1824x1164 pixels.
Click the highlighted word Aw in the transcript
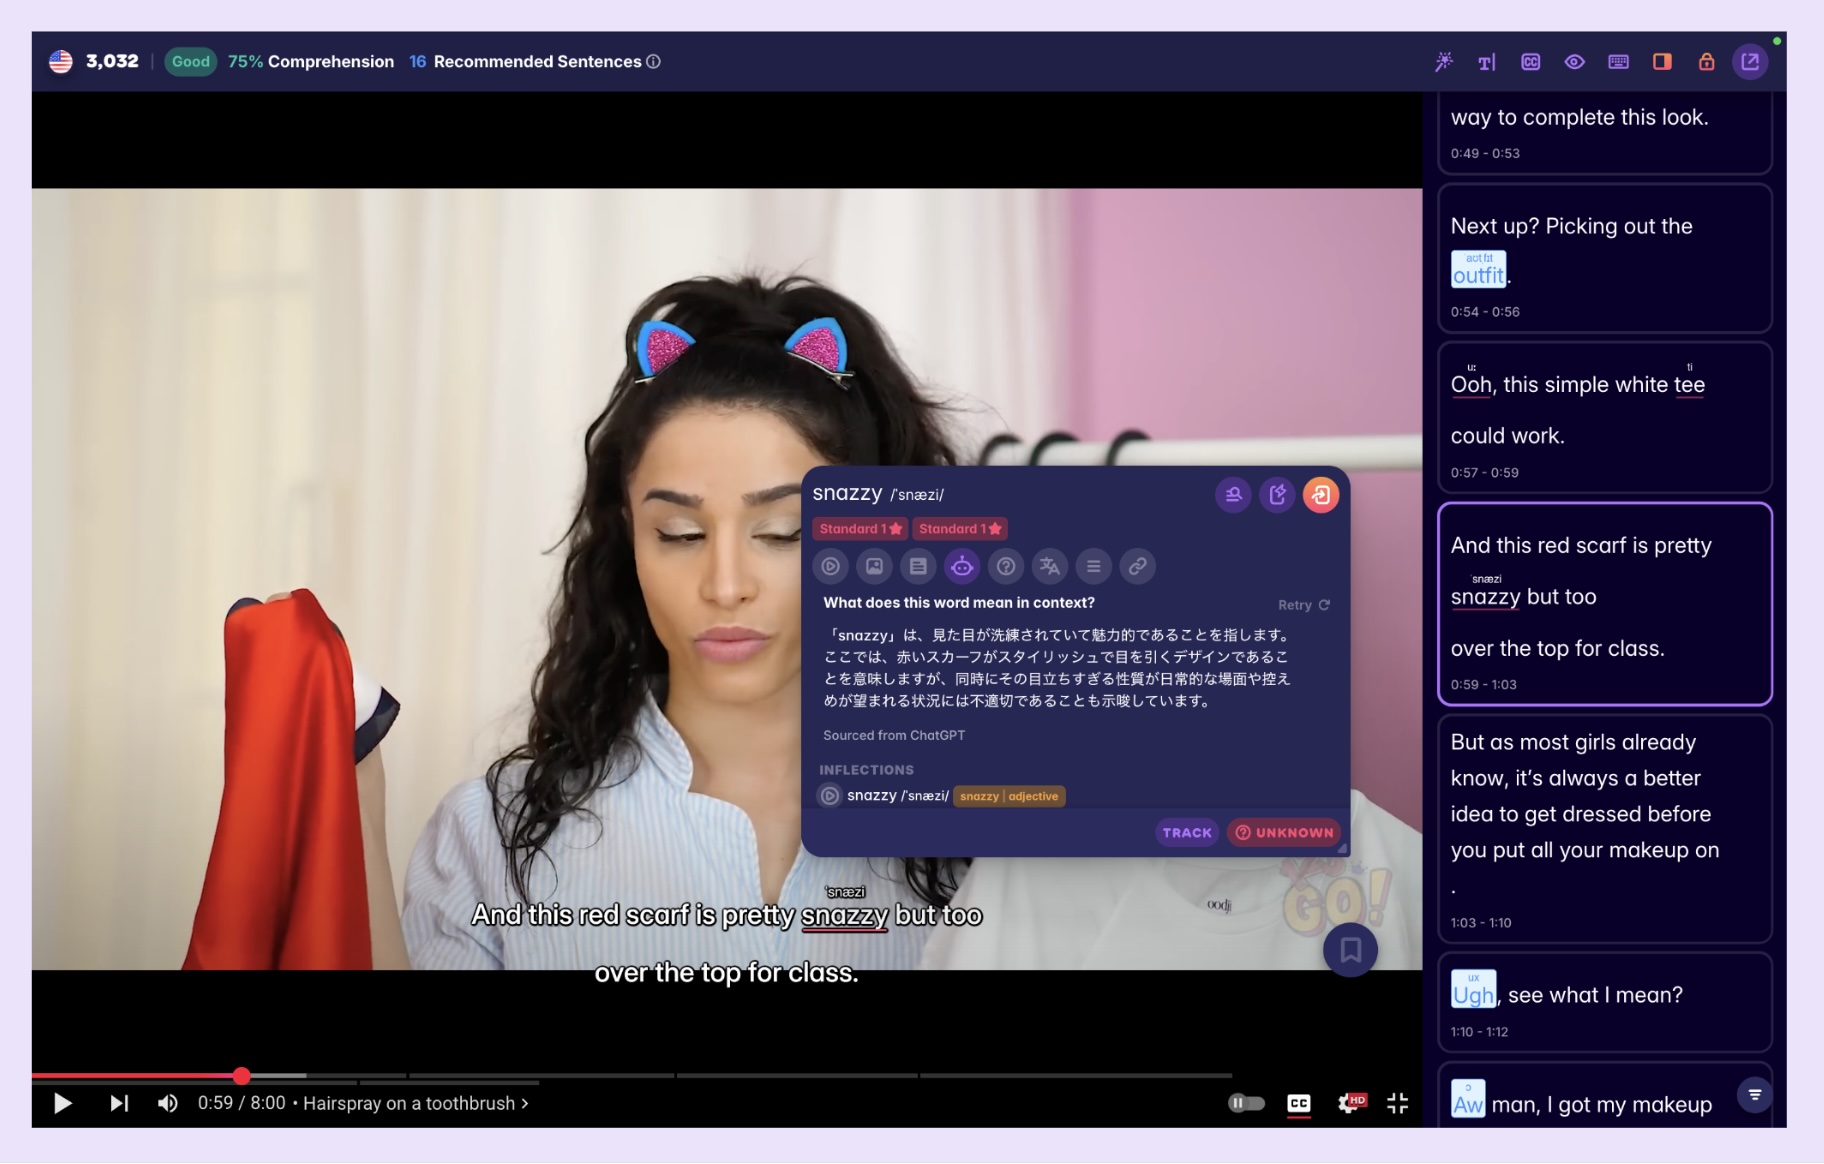1468,1100
